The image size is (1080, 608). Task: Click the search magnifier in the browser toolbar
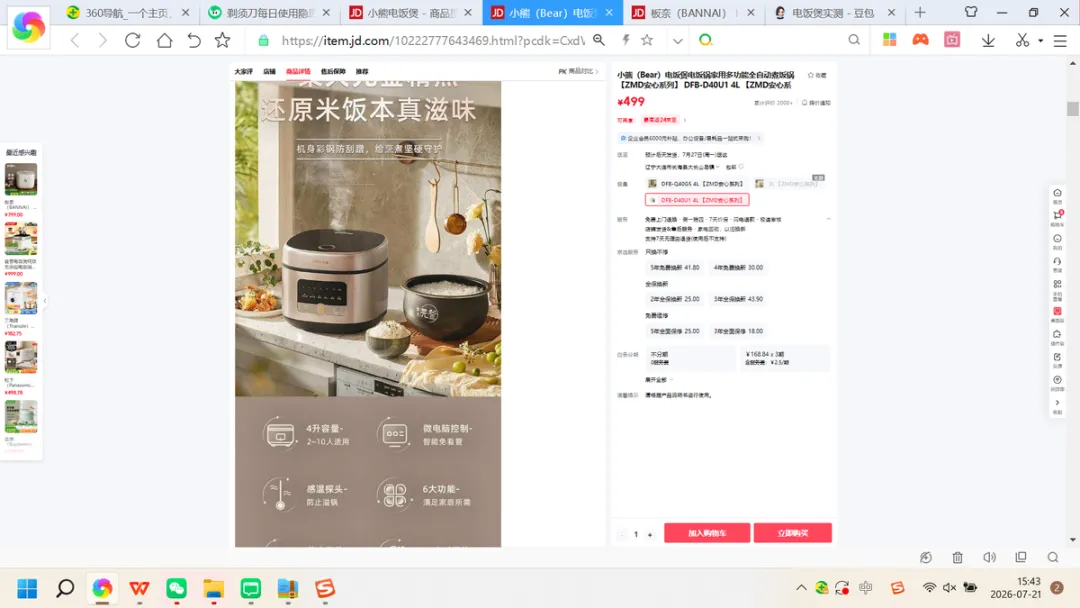click(x=854, y=40)
